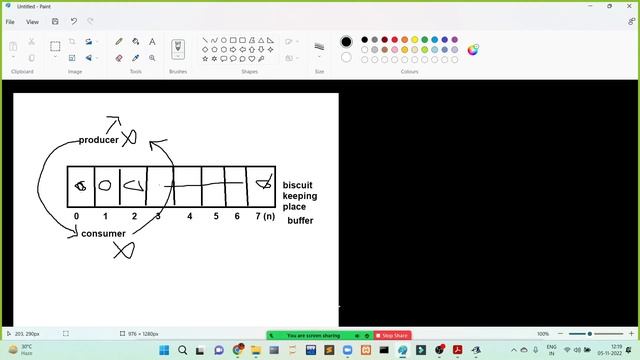The height and width of the screenshot is (360, 640).
Task: Click the Redo arrow
Action: click(x=90, y=22)
